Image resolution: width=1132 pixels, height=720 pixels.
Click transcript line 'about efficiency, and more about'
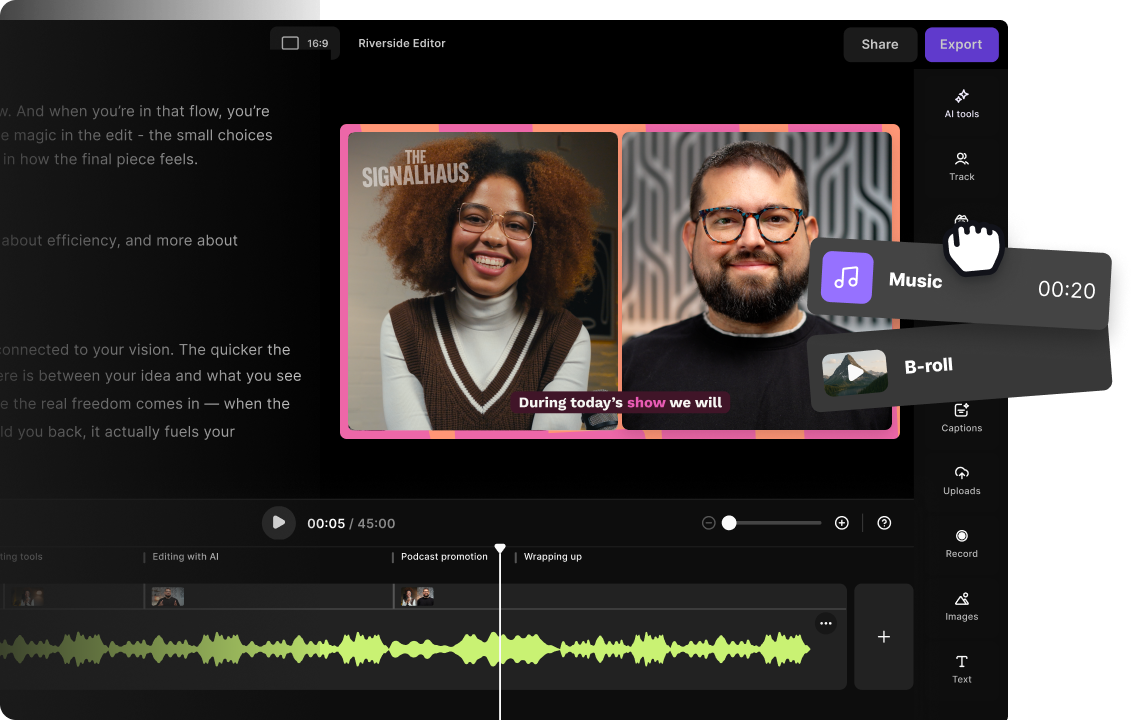point(119,240)
